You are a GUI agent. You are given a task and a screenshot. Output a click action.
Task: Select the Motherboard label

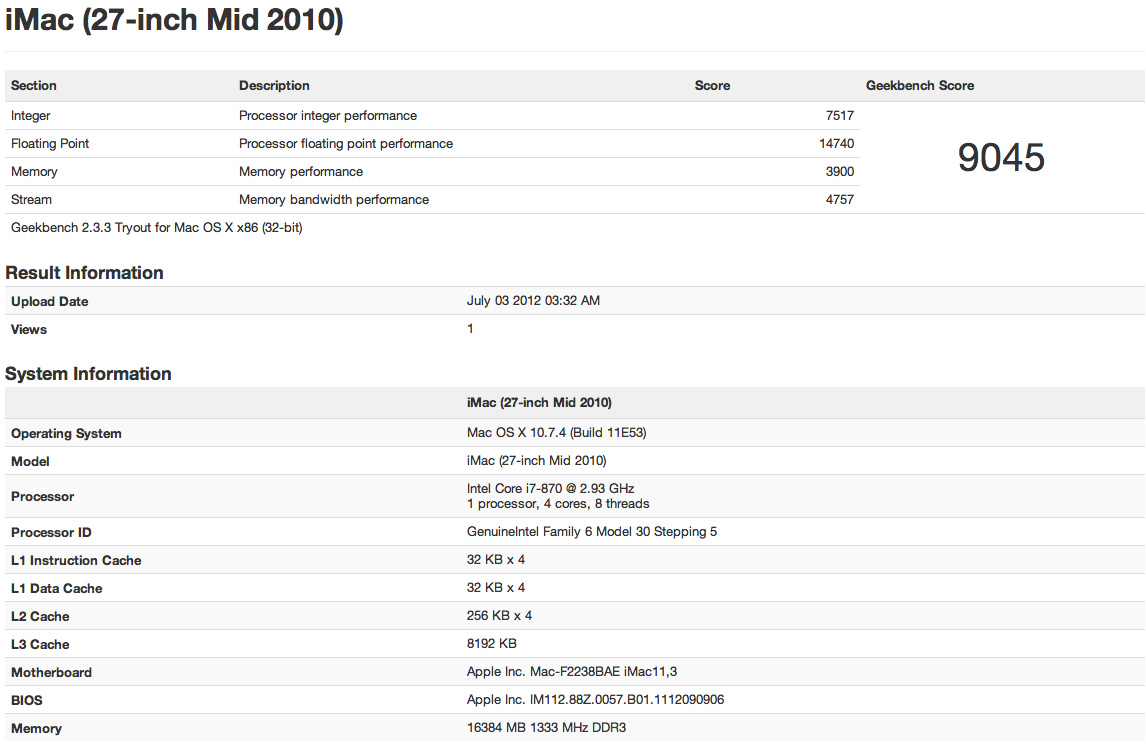click(x=51, y=672)
